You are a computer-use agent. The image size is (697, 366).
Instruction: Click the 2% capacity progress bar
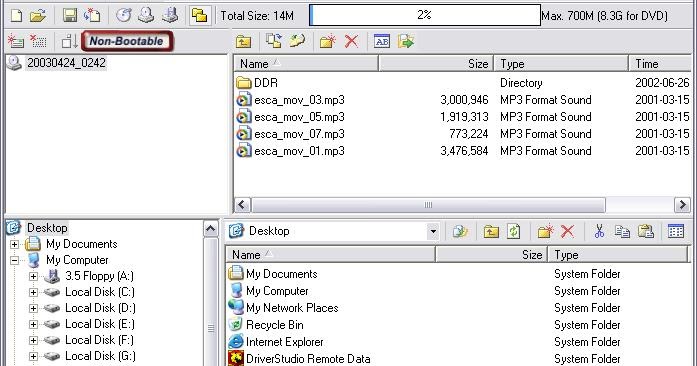pyautogui.click(x=425, y=15)
